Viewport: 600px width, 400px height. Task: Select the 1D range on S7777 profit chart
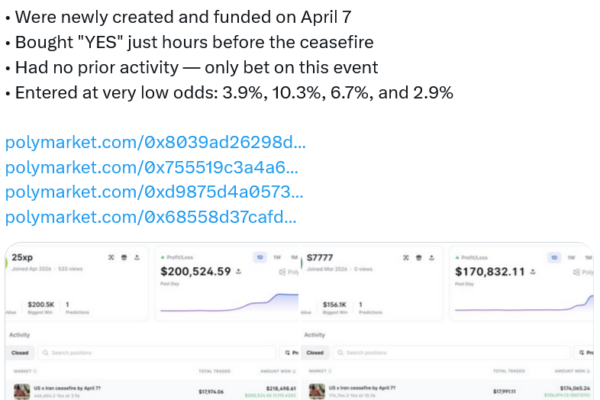pyautogui.click(x=555, y=256)
